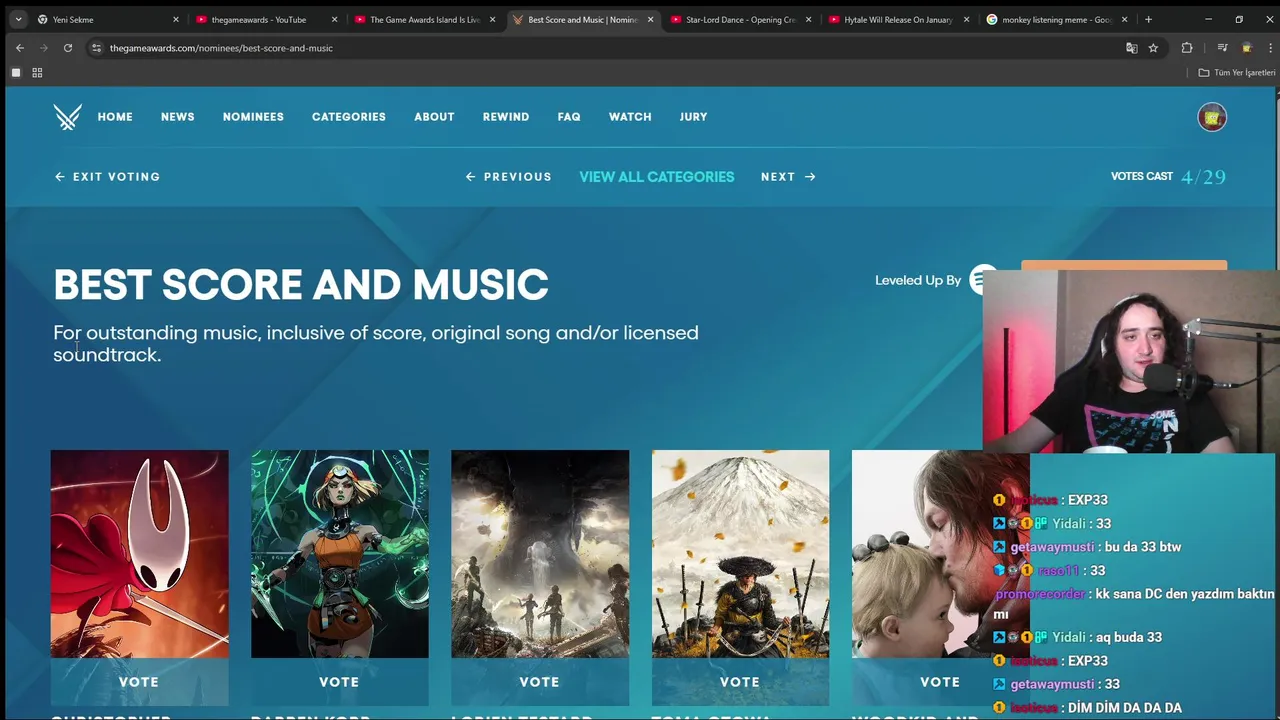This screenshot has height=720, width=1280.
Task: Open the Extensions puzzle icon
Action: (1187, 48)
